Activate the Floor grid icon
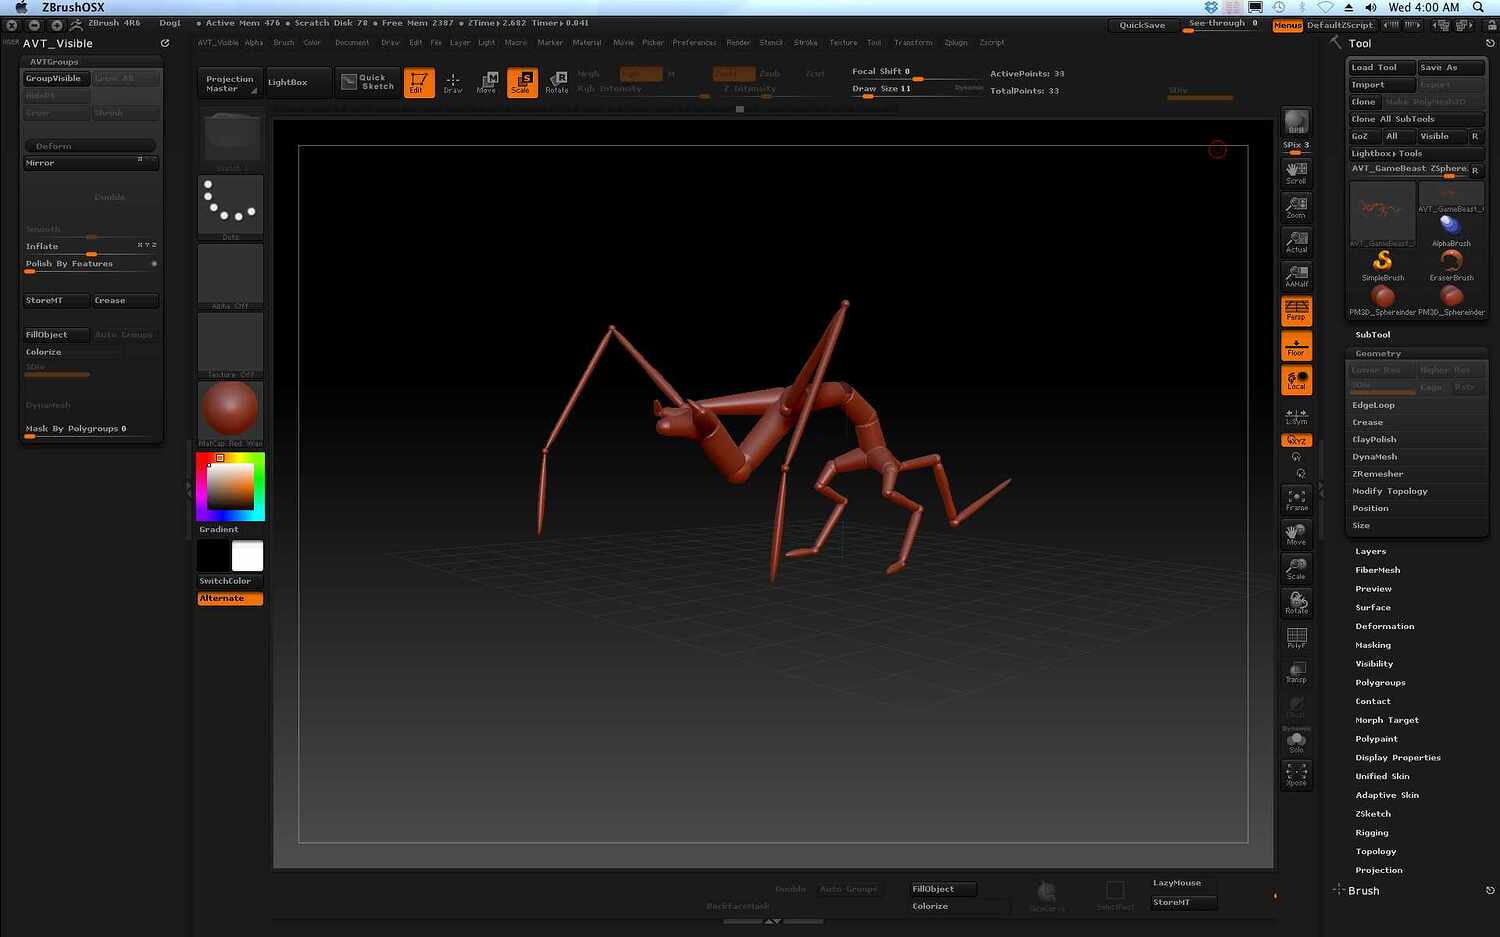Viewport: 1500px width, 937px height. tap(1296, 346)
